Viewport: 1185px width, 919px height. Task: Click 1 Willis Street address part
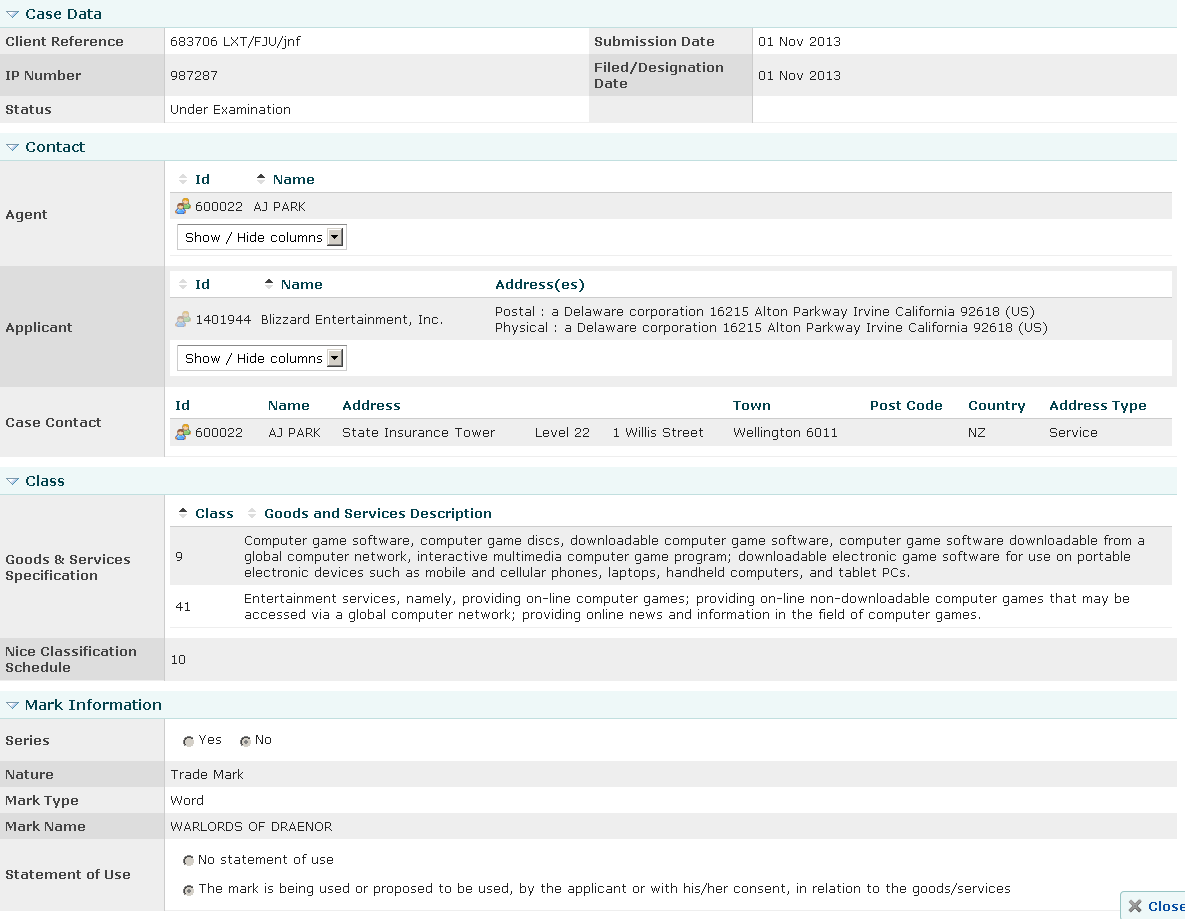657,432
